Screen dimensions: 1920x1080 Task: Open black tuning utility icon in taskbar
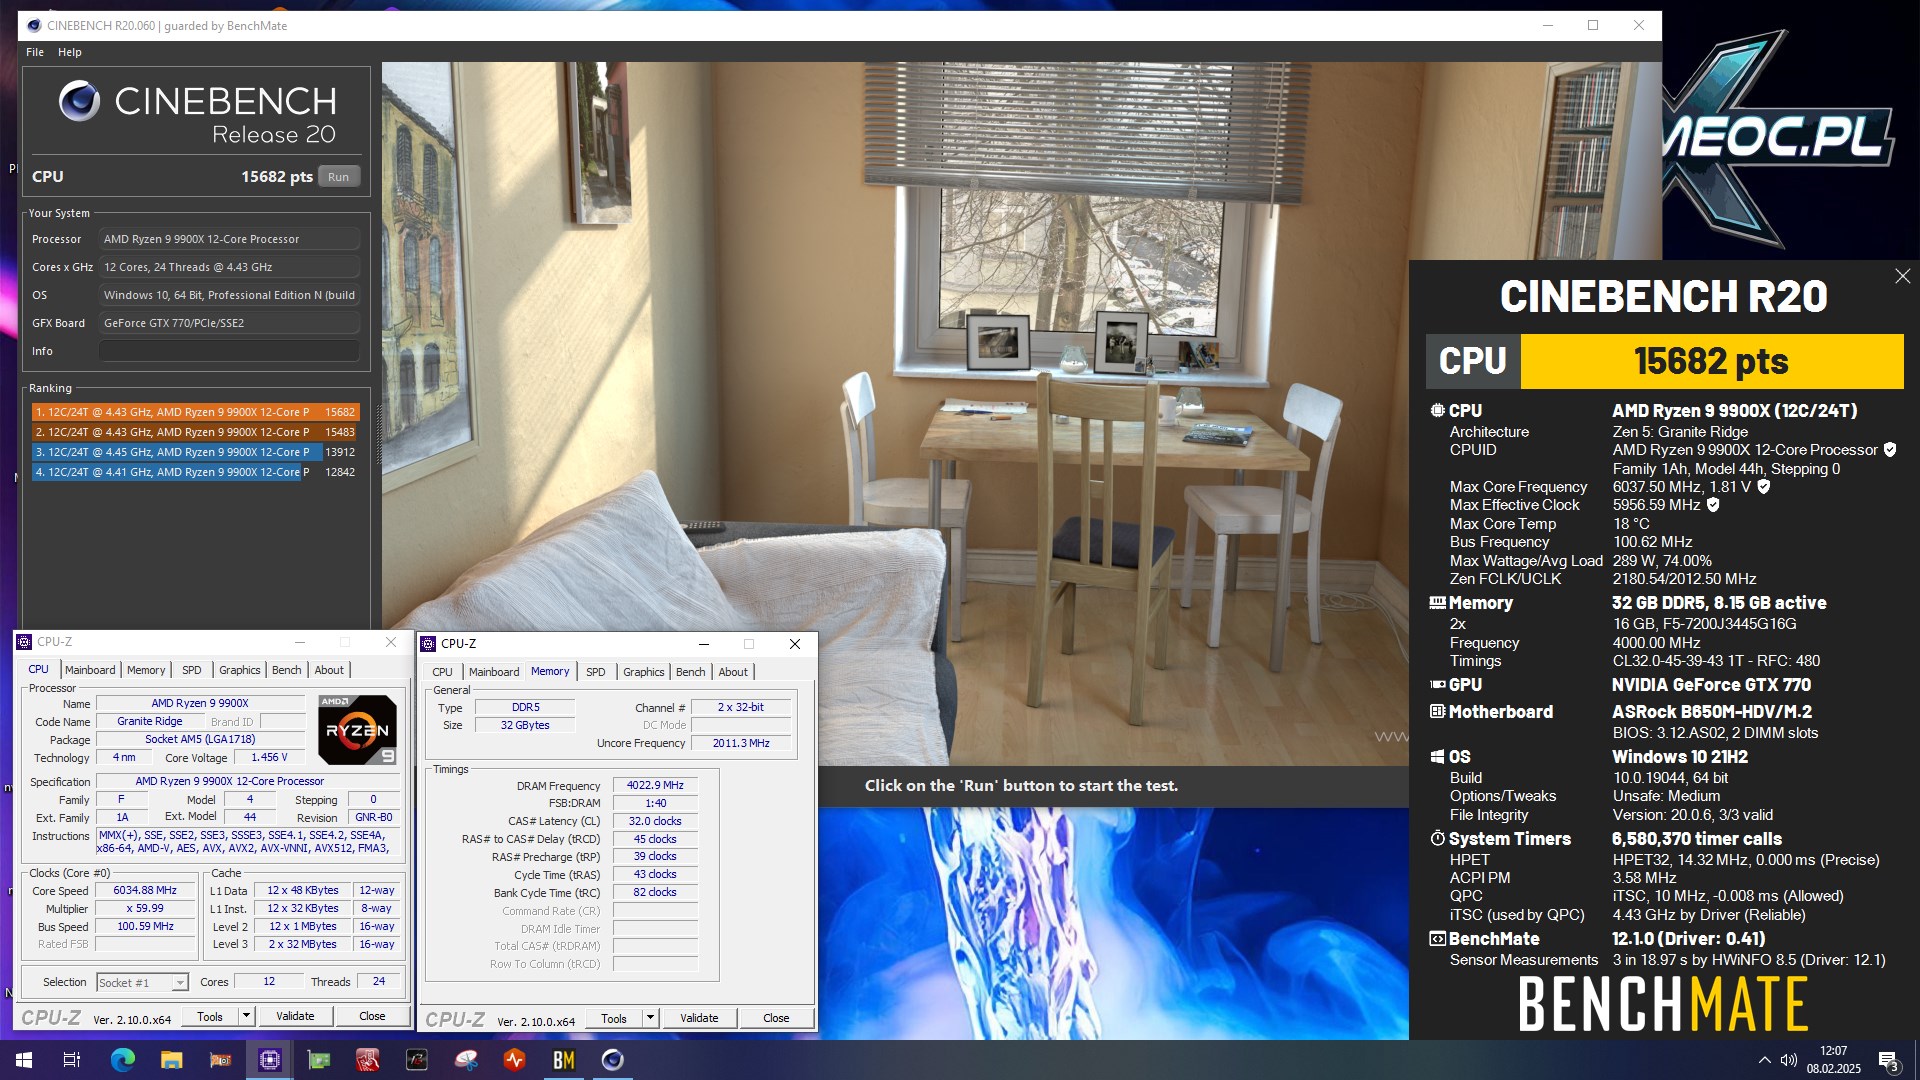click(x=417, y=1060)
